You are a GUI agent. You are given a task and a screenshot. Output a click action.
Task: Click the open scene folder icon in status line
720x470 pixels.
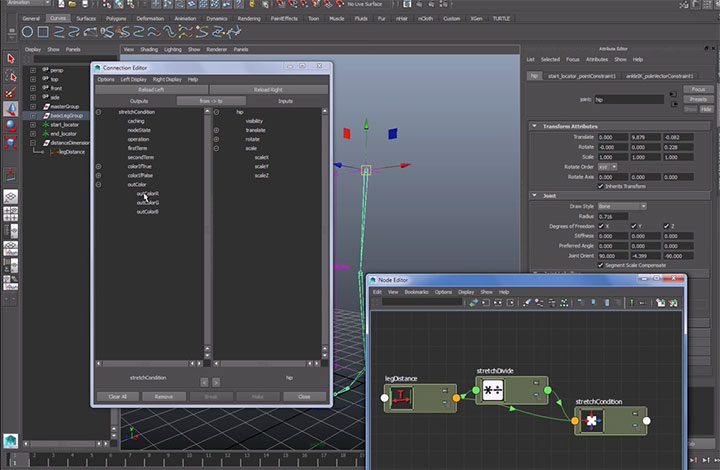[73, 4]
